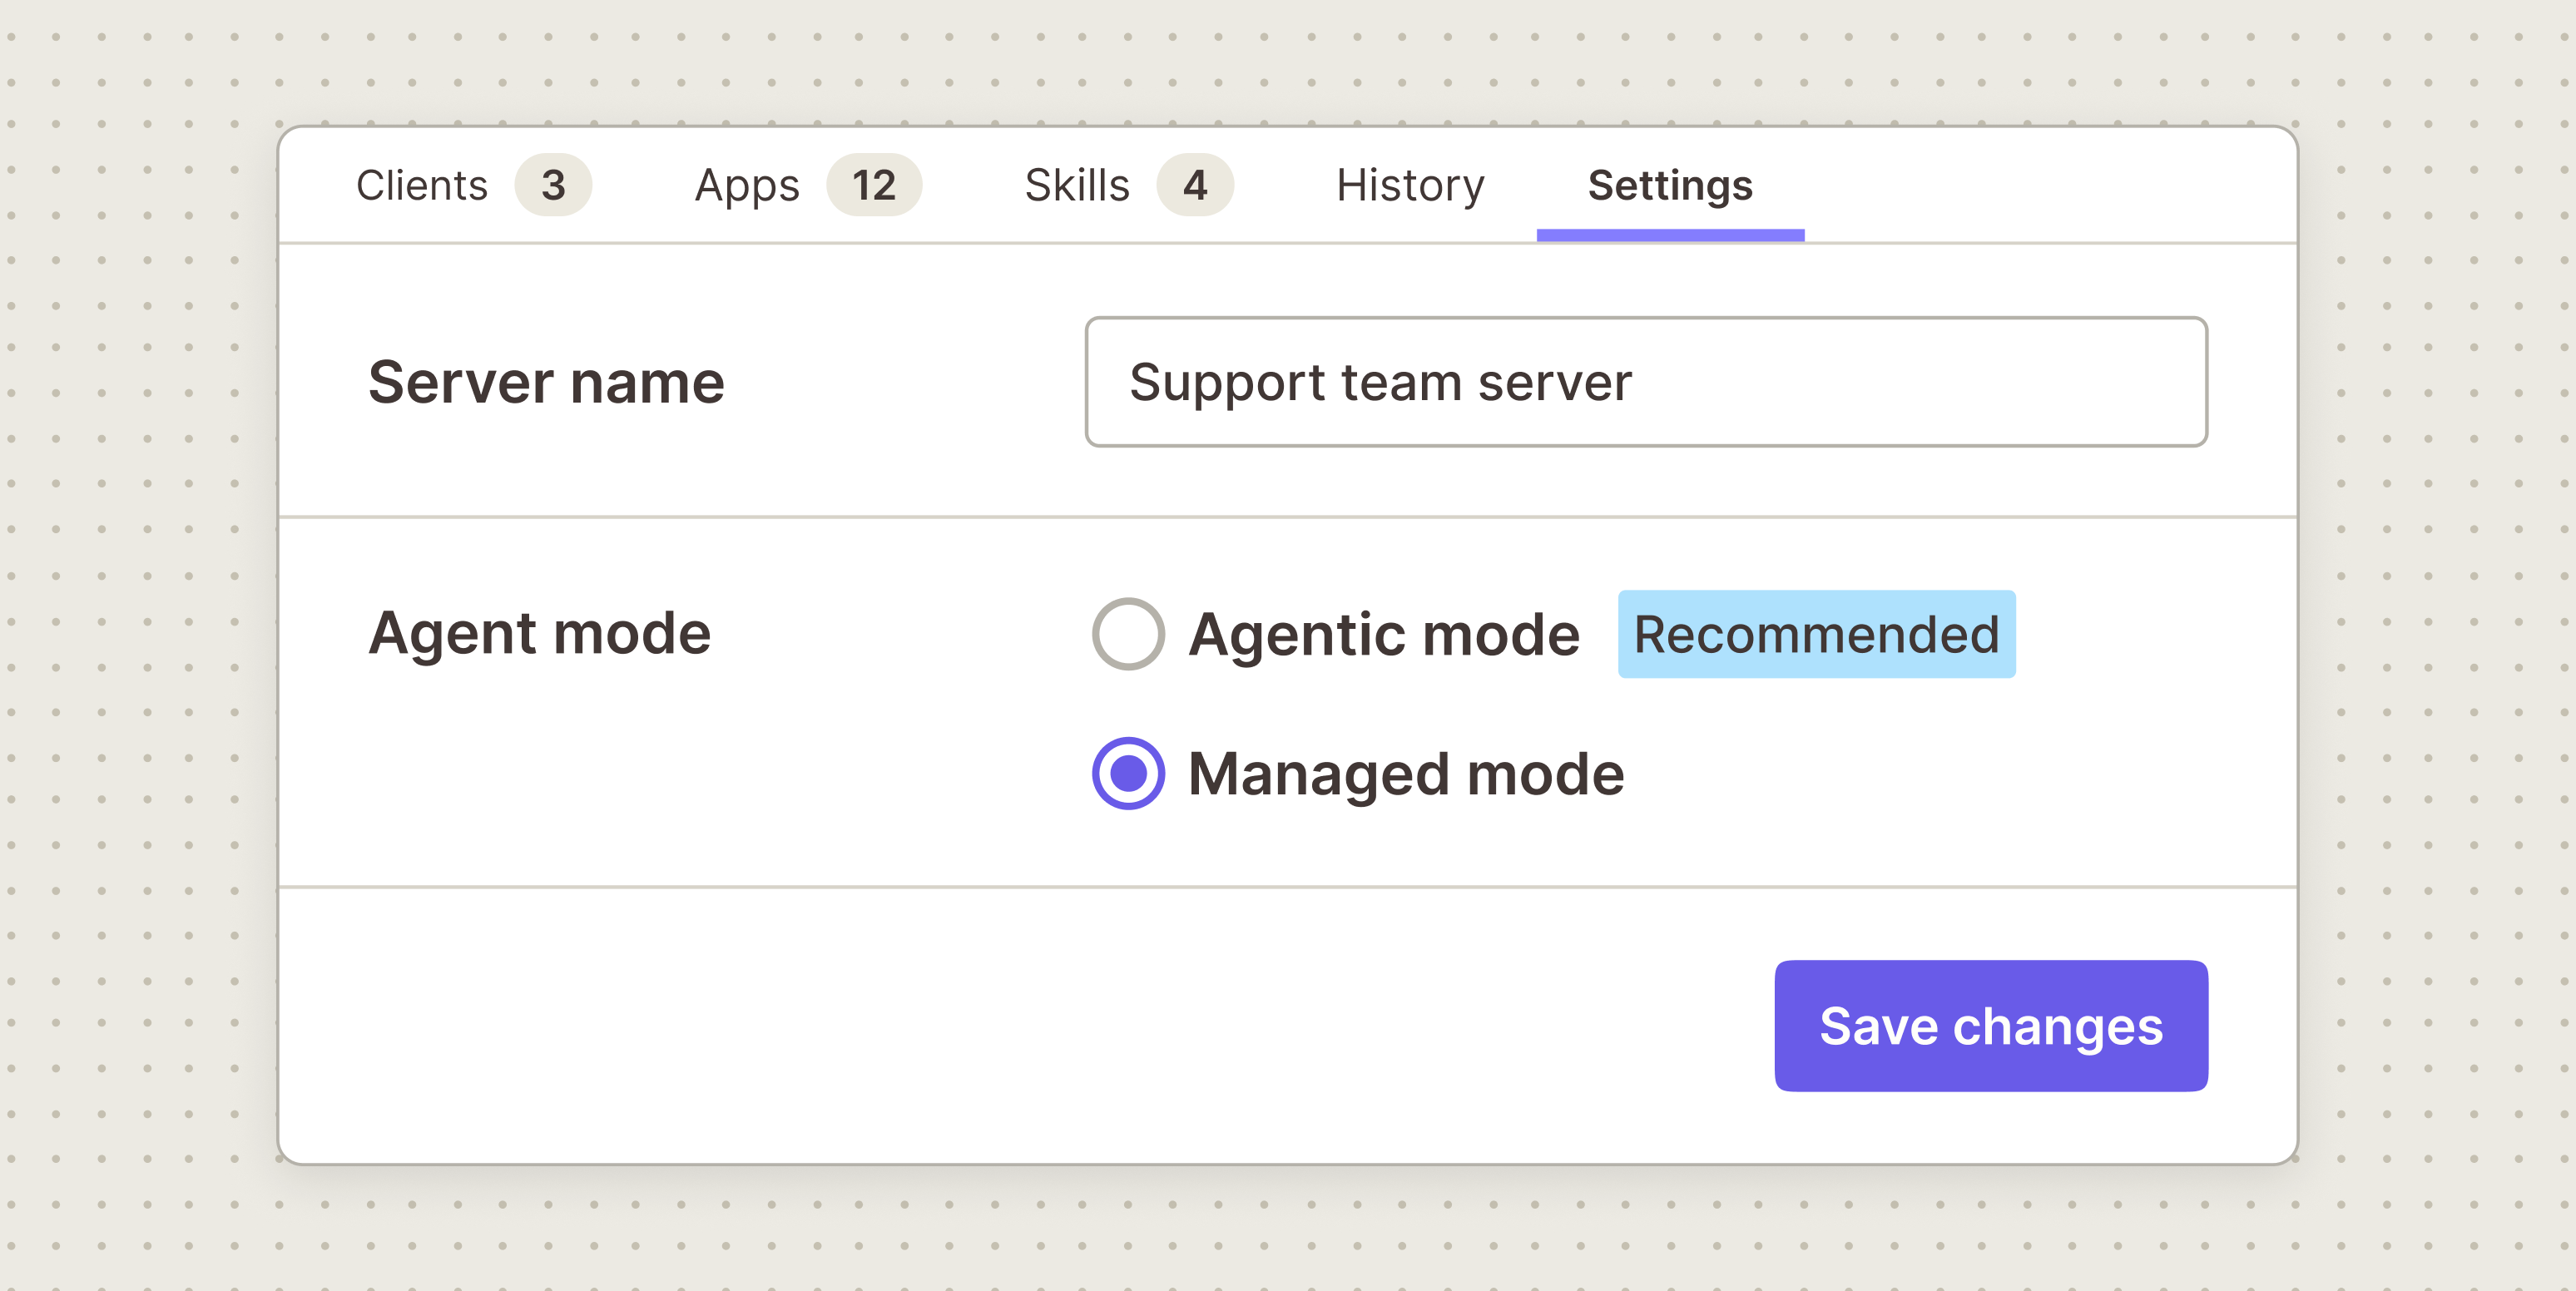This screenshot has height=1291, width=2576.
Task: Open the History tab
Action: coord(1410,185)
